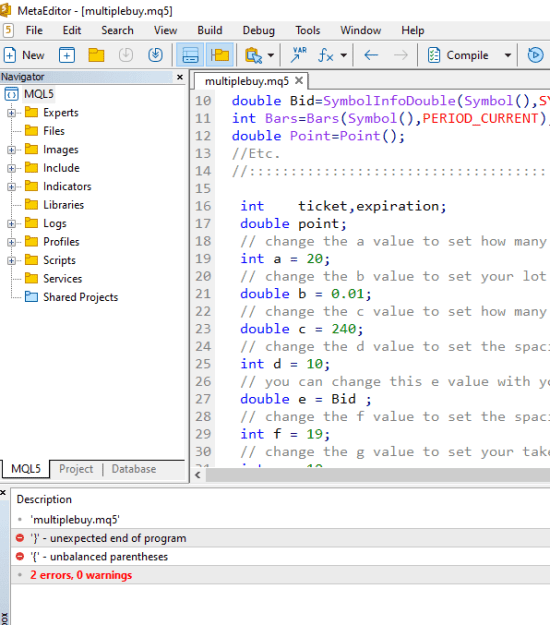Click the fx function icon
The width and height of the screenshot is (550, 625).
point(326,55)
